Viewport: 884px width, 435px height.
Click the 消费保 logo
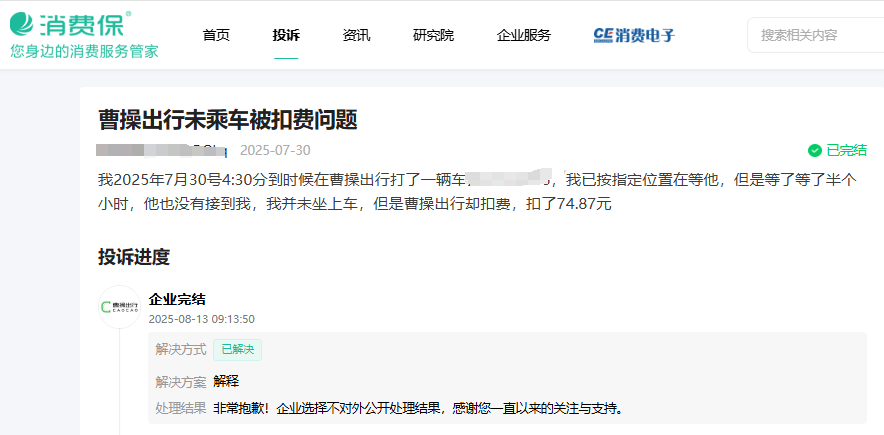click(x=71, y=24)
